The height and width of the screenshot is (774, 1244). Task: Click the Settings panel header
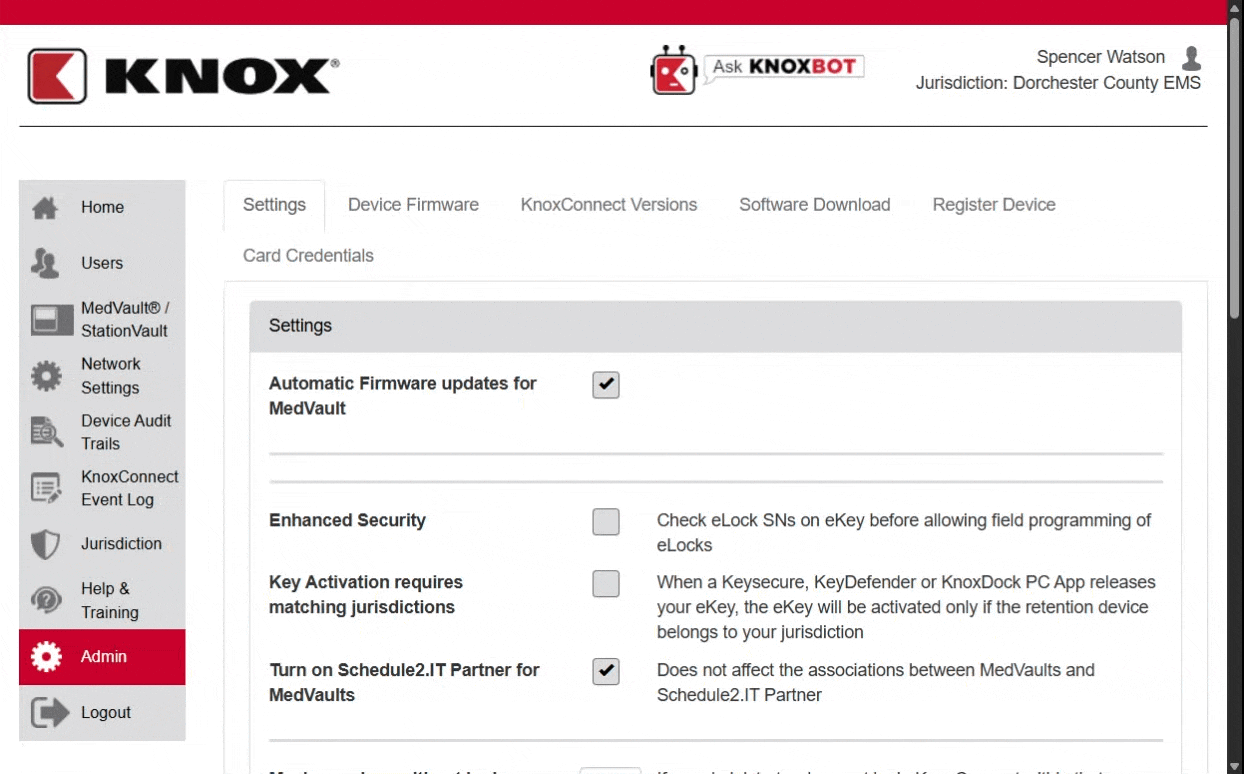pos(715,326)
